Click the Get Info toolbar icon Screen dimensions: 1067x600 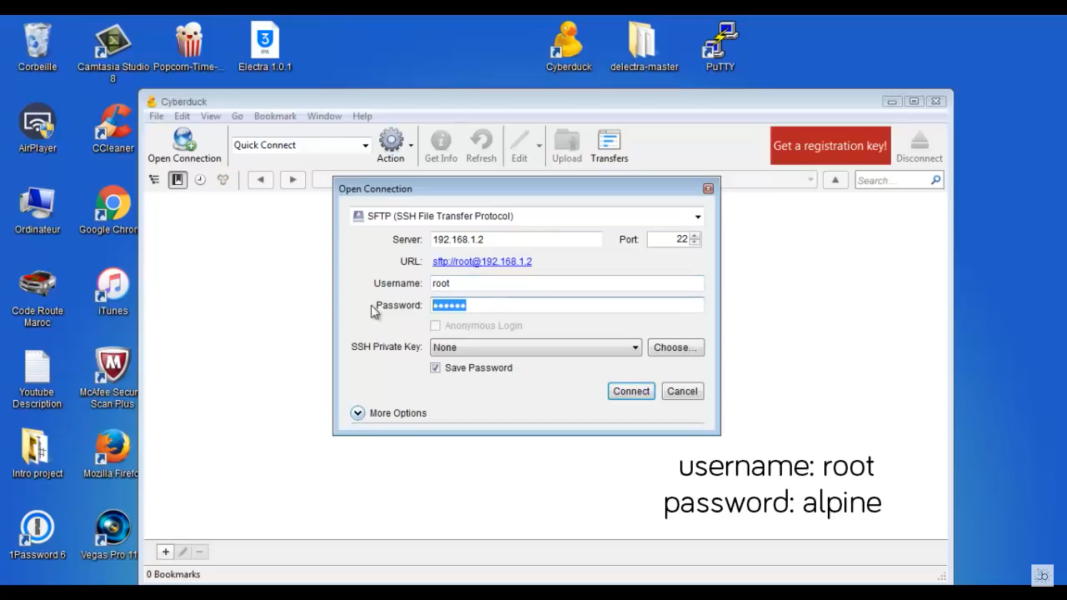point(441,145)
